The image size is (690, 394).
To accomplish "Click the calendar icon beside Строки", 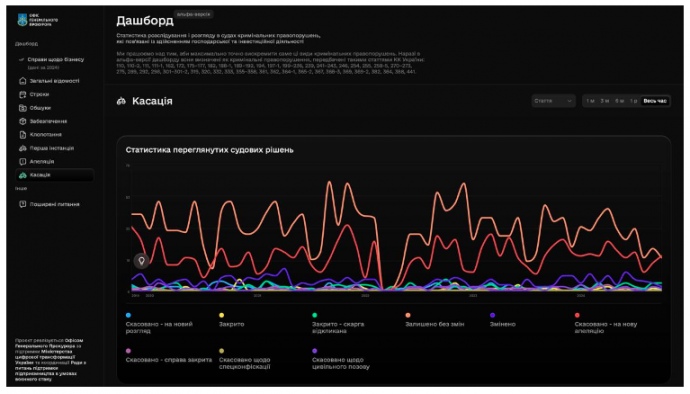I will click(23, 95).
